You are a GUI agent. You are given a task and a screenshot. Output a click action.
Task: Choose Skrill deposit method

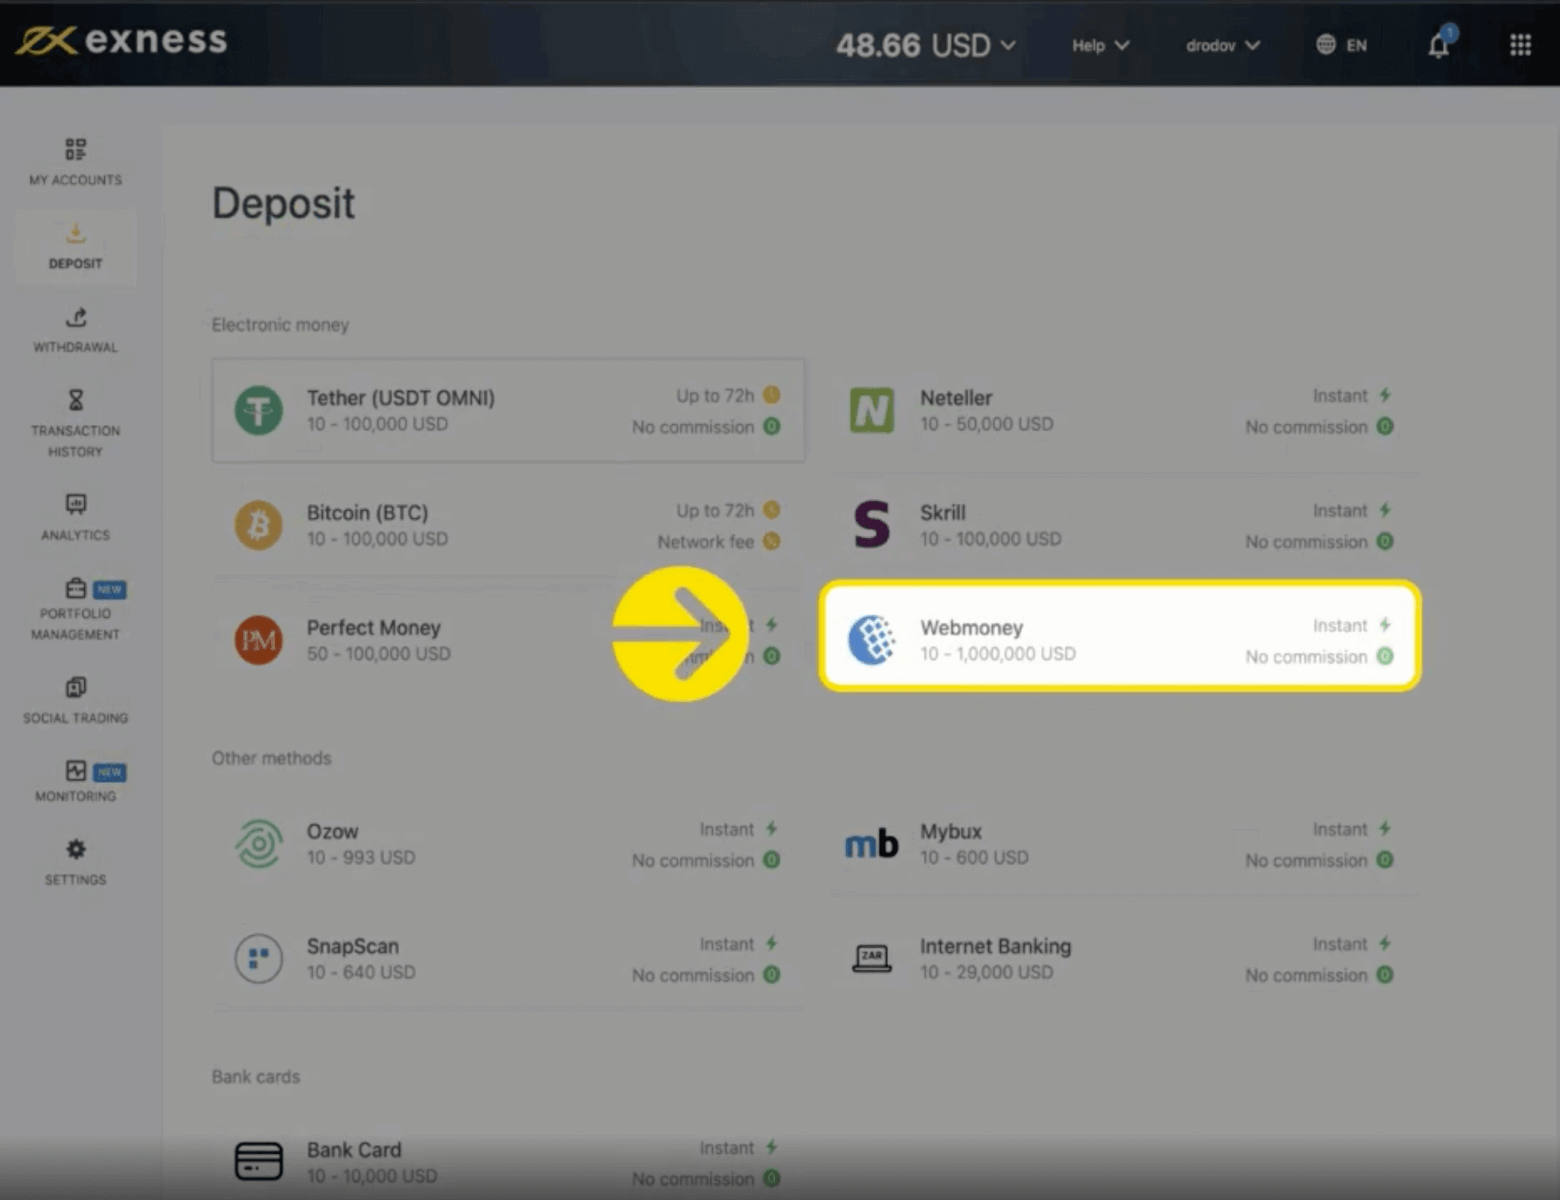[x=1121, y=525]
